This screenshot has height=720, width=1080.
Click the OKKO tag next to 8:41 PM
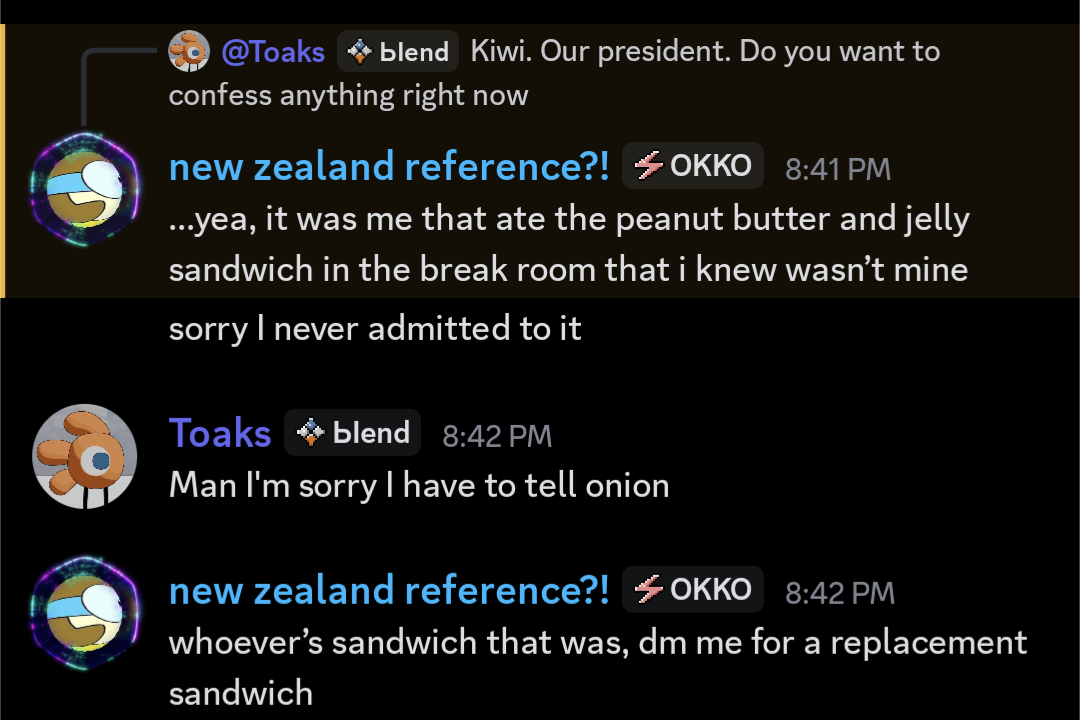tap(693, 166)
